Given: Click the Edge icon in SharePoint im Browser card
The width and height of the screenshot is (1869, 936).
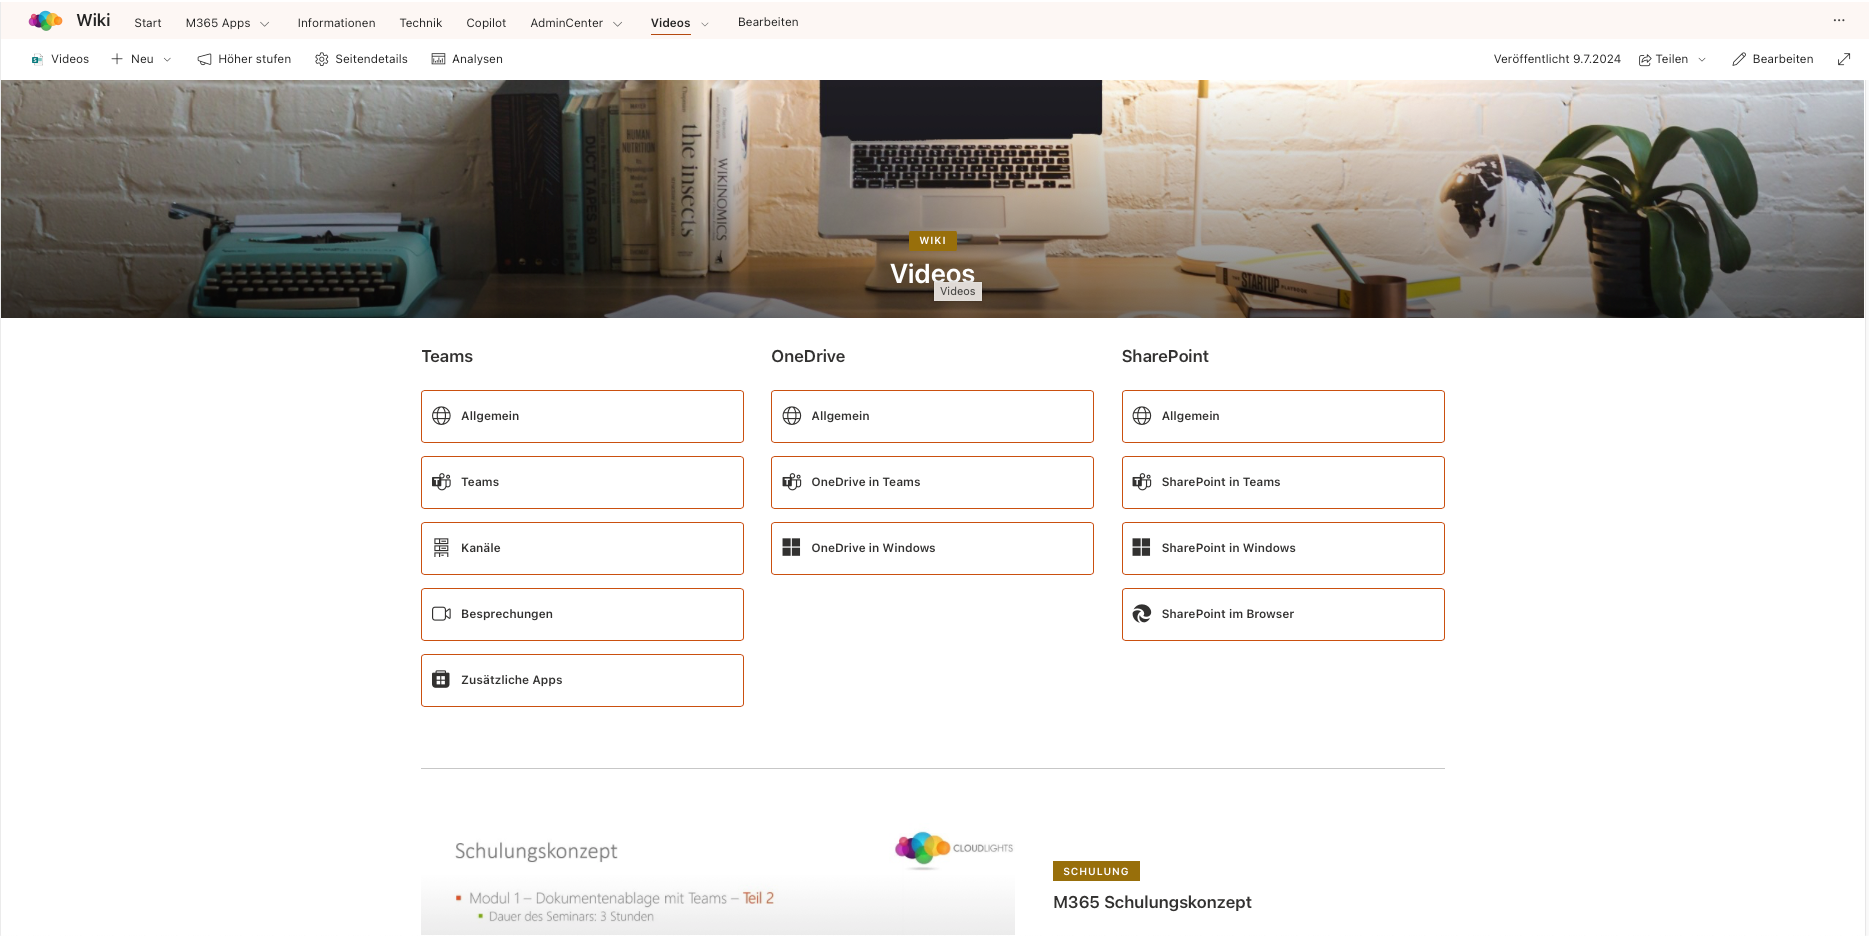Looking at the screenshot, I should click(x=1142, y=614).
